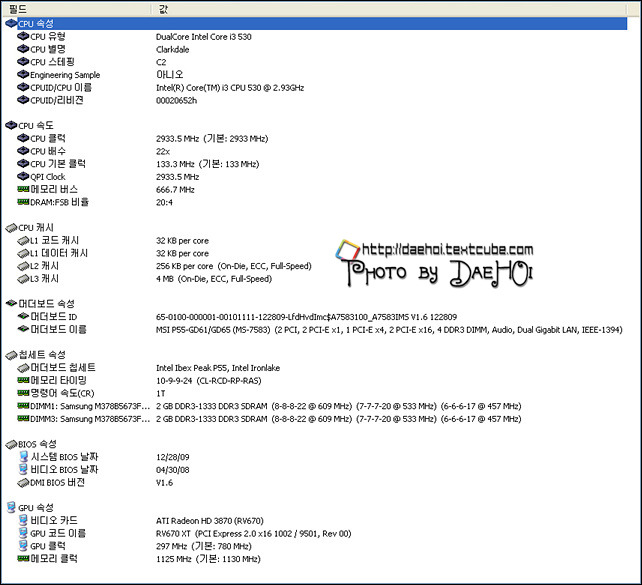The width and height of the screenshot is (642, 585).
Task: Select the C2 stepping value
Action: pos(161,62)
